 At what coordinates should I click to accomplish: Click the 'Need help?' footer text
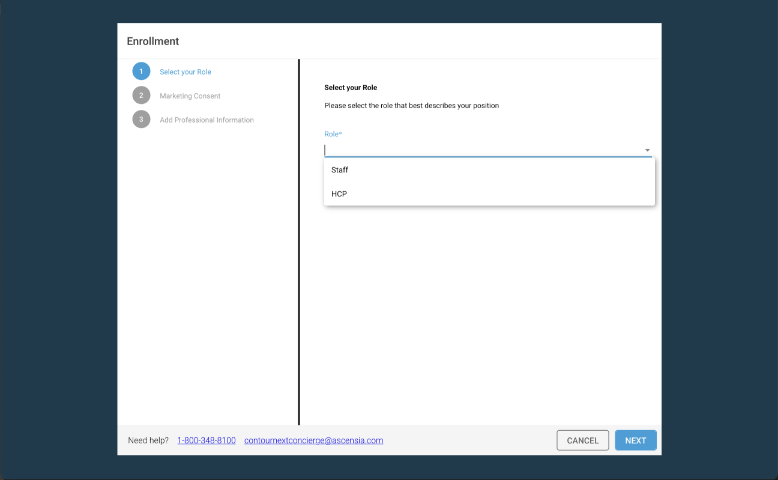pyautogui.click(x=148, y=440)
